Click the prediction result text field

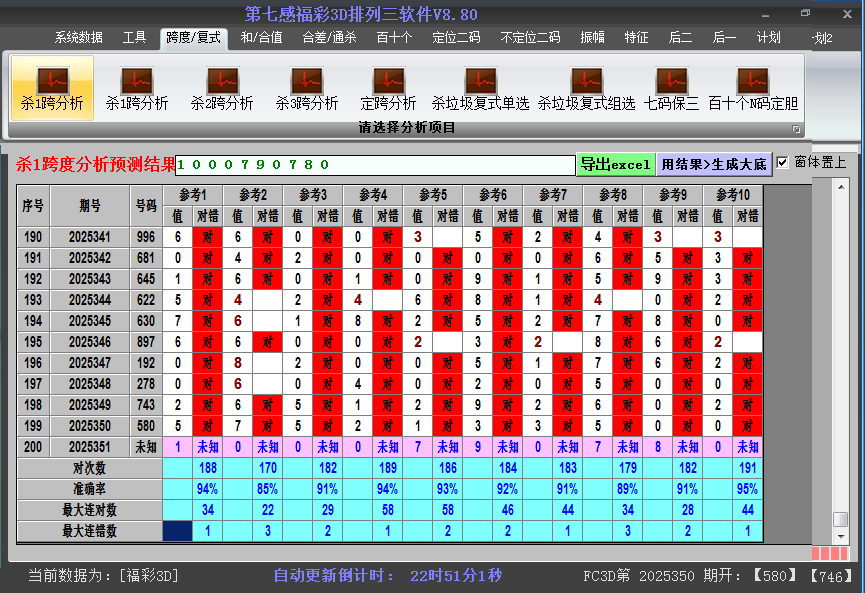pos(375,165)
